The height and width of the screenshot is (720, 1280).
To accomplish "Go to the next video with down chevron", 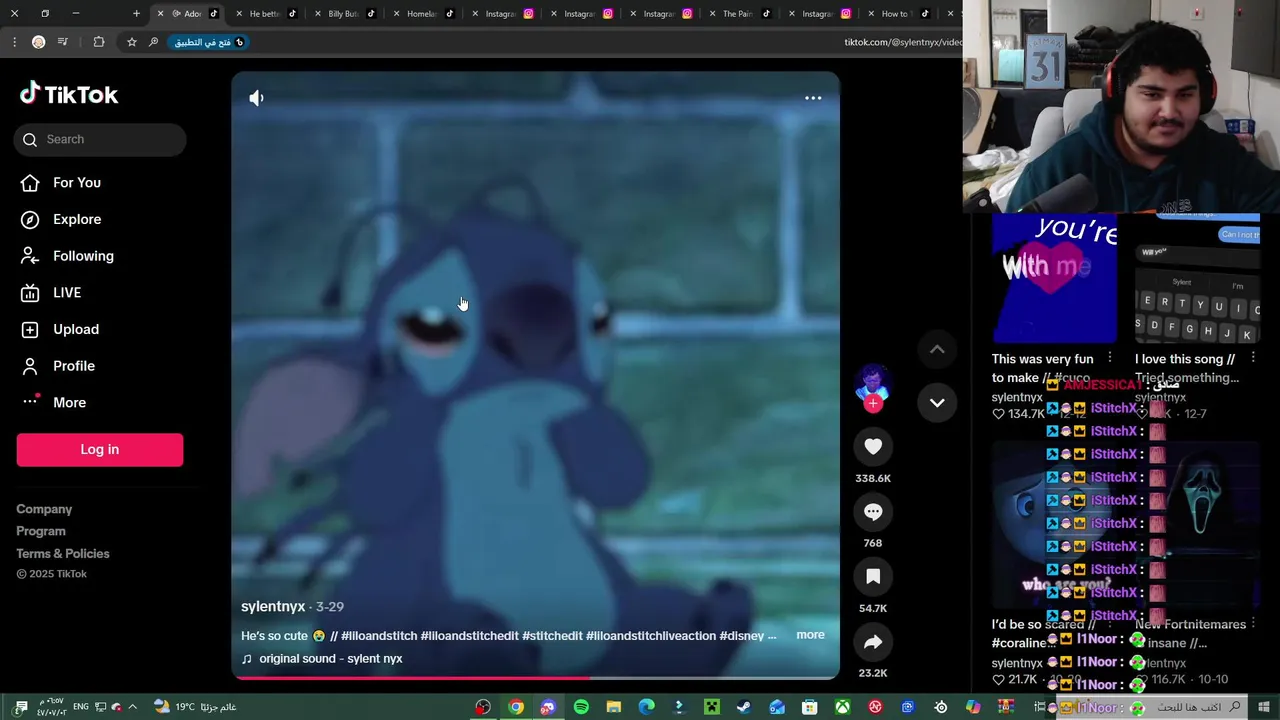I will pyautogui.click(x=937, y=403).
